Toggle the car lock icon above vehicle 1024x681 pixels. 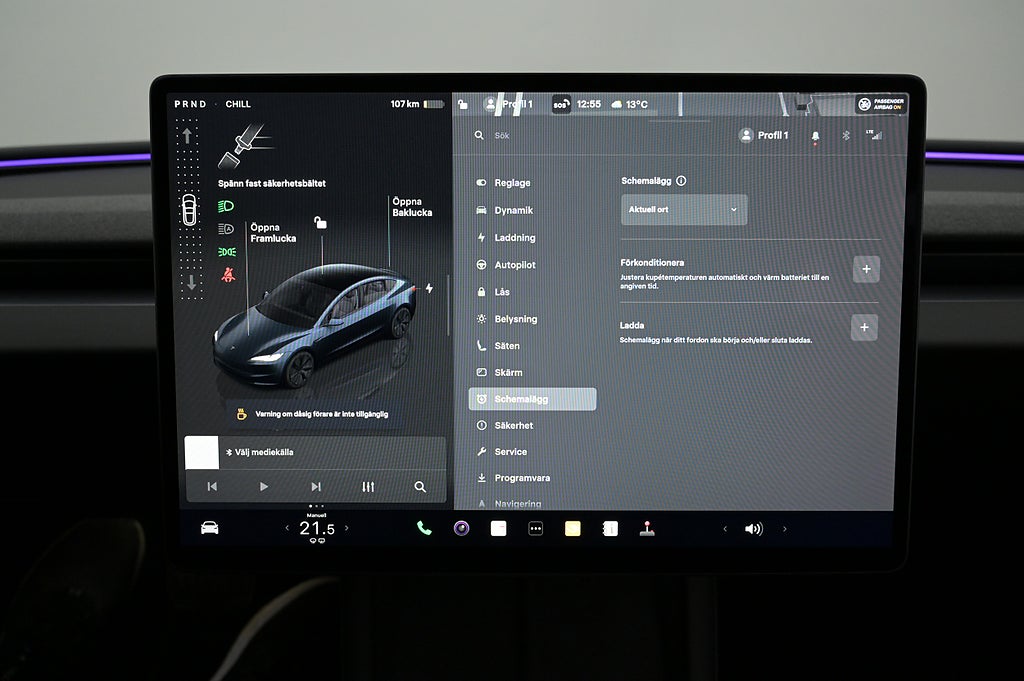pyautogui.click(x=320, y=222)
